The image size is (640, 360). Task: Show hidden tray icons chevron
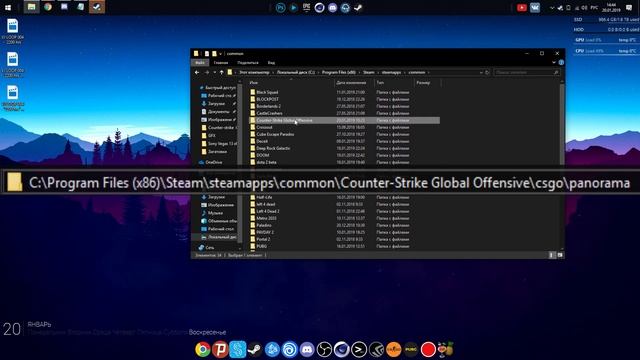[x=552, y=8]
